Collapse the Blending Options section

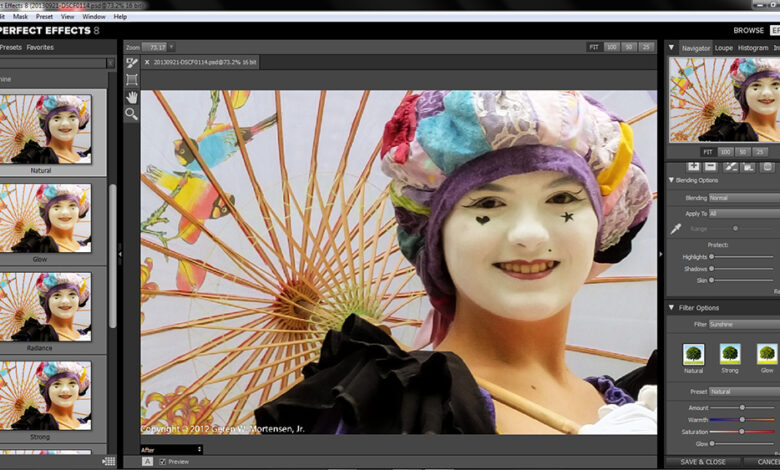(671, 180)
